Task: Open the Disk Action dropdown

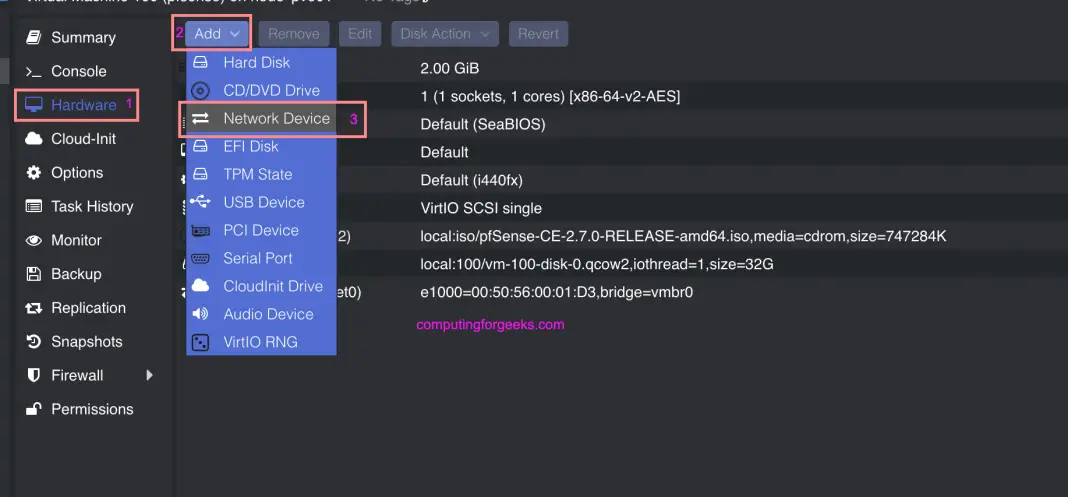Action: [x=445, y=33]
